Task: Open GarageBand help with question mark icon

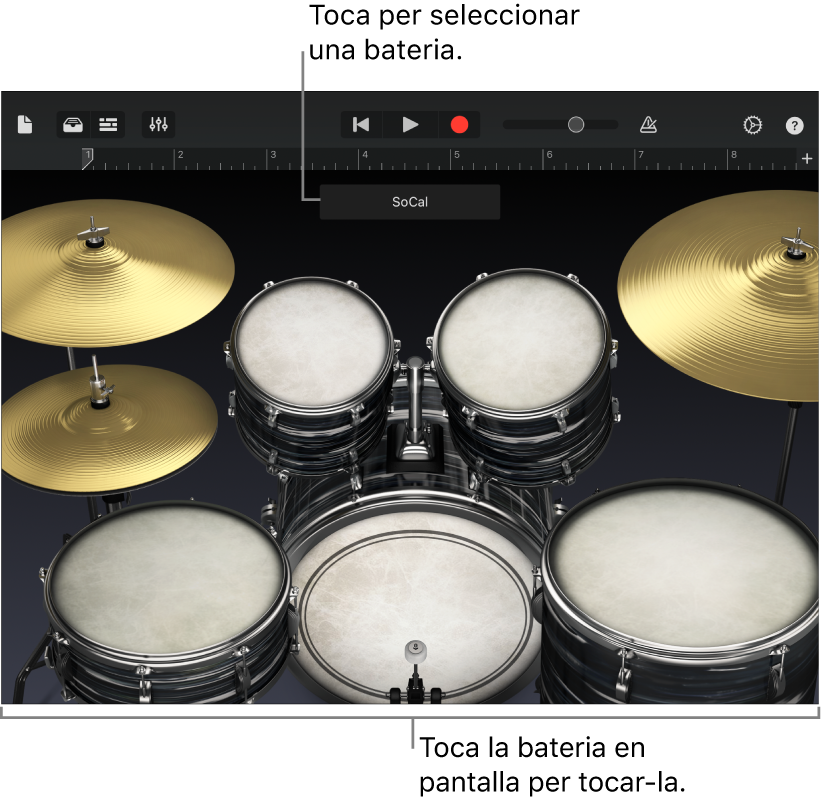Action: pos(795,124)
